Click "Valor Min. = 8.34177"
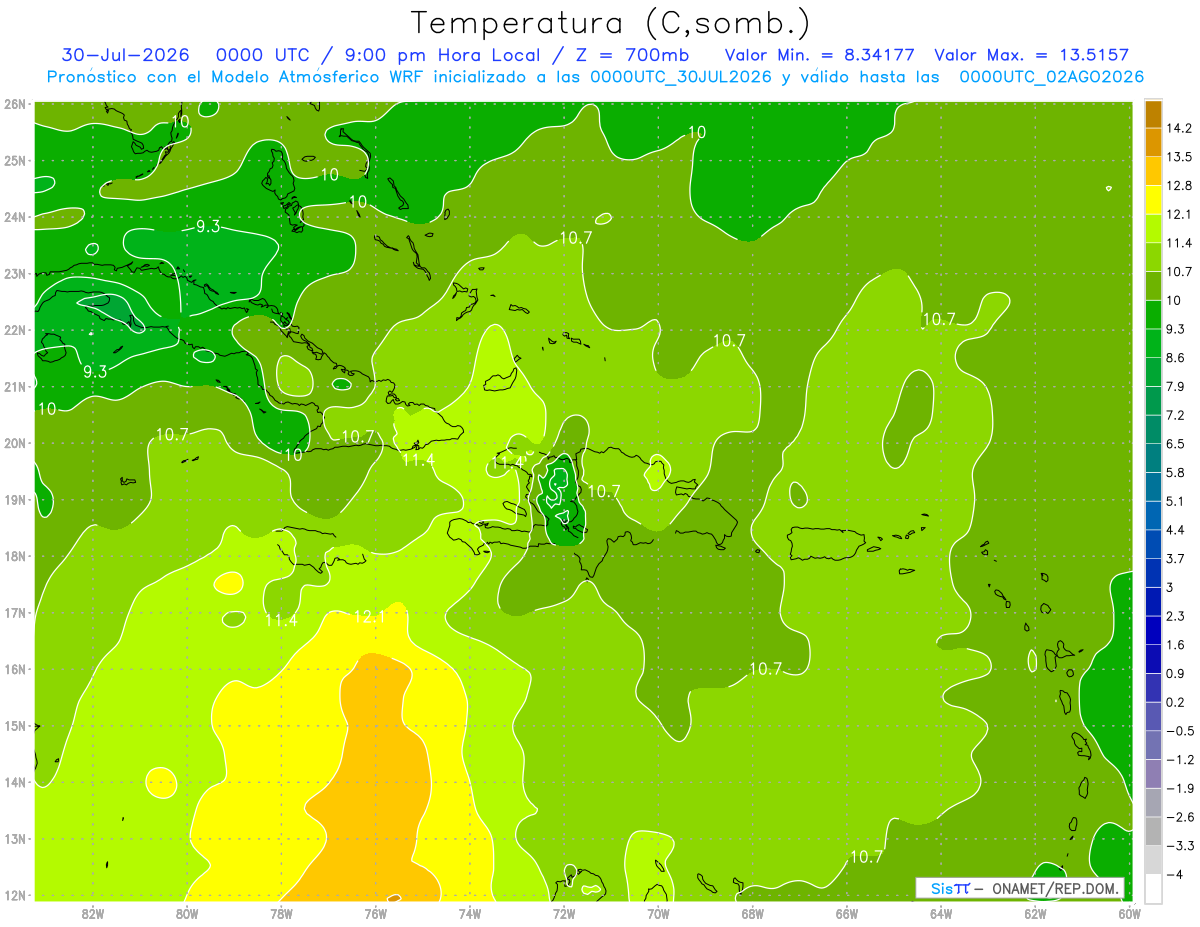 point(819,55)
